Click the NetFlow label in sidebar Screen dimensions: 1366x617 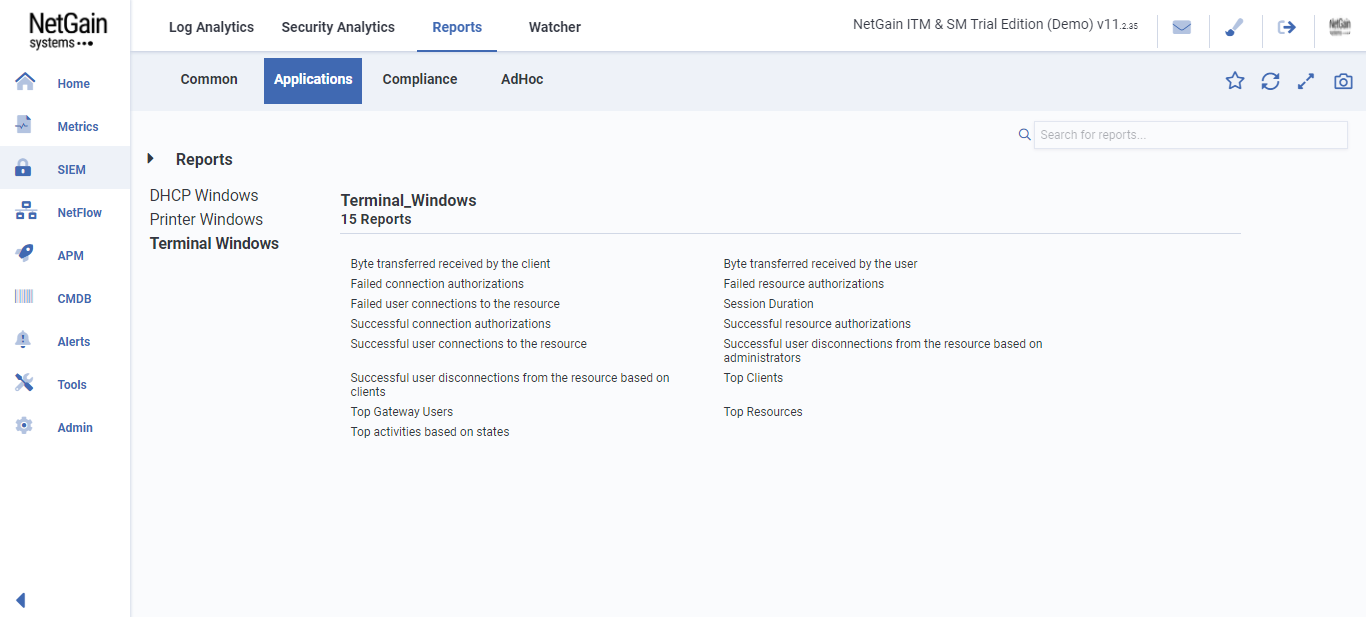click(x=80, y=213)
